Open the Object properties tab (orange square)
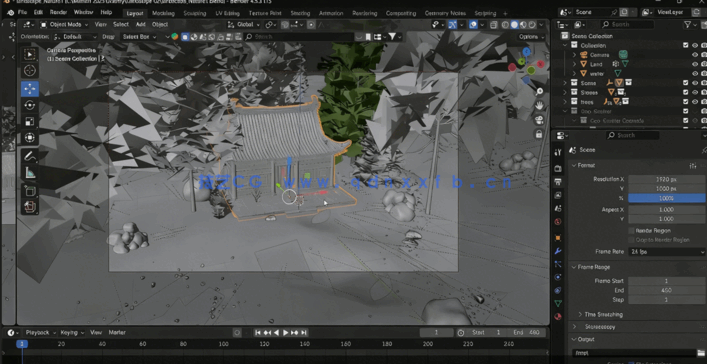 pos(558,237)
